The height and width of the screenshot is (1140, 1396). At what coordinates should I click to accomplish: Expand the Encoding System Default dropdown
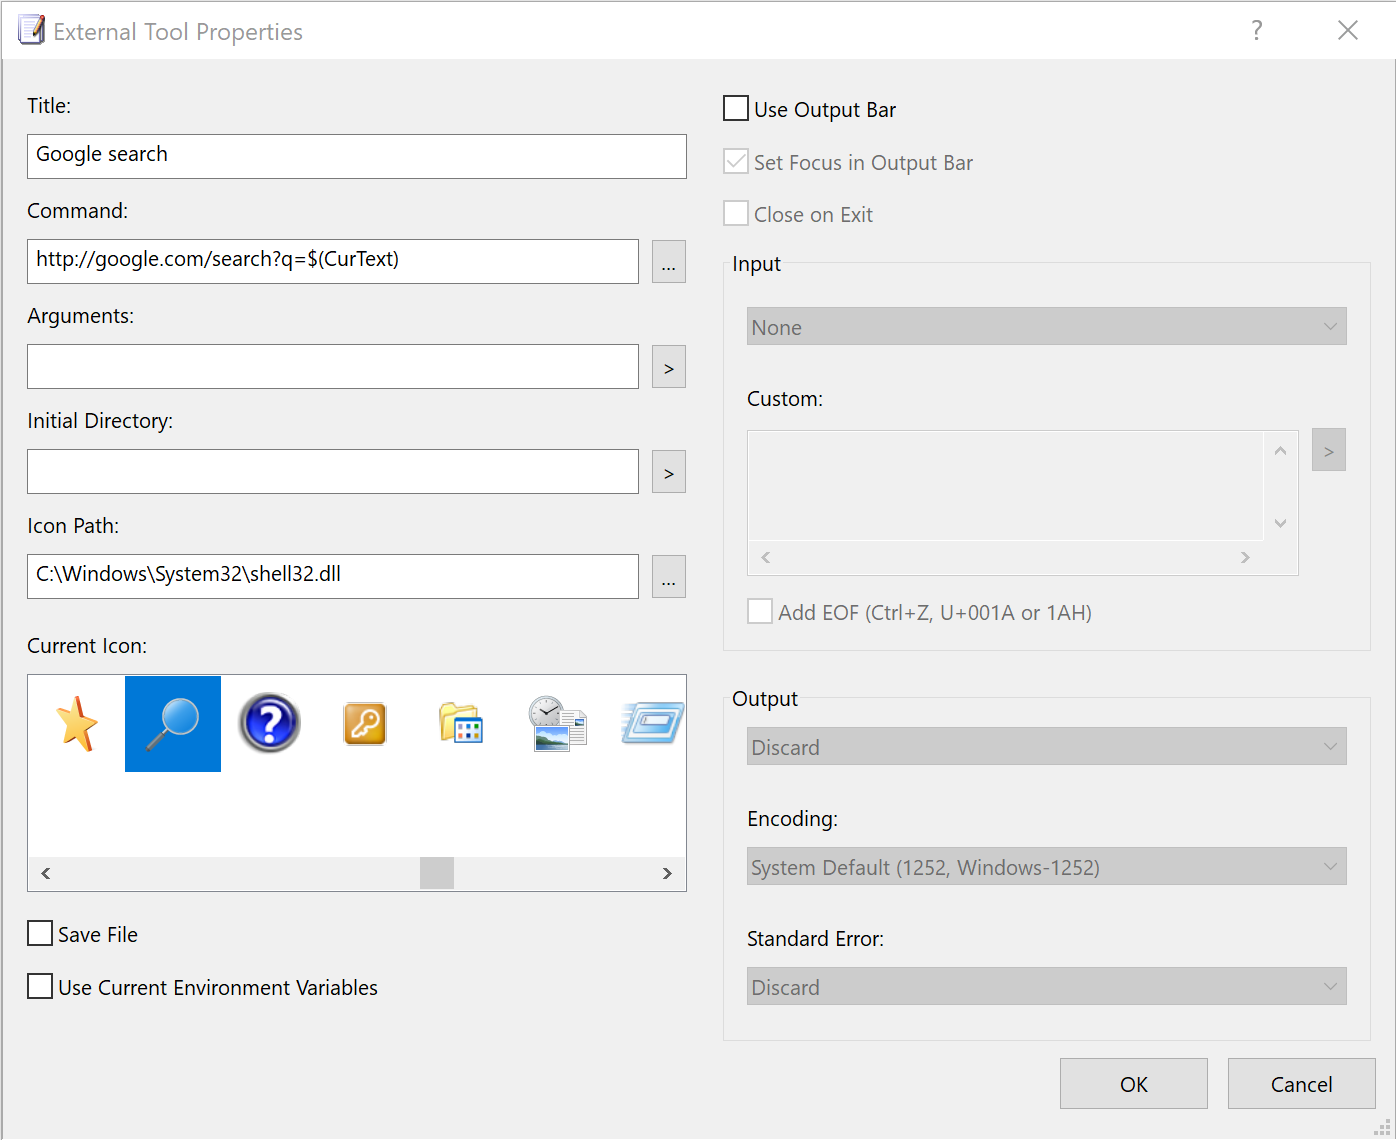point(1046,866)
